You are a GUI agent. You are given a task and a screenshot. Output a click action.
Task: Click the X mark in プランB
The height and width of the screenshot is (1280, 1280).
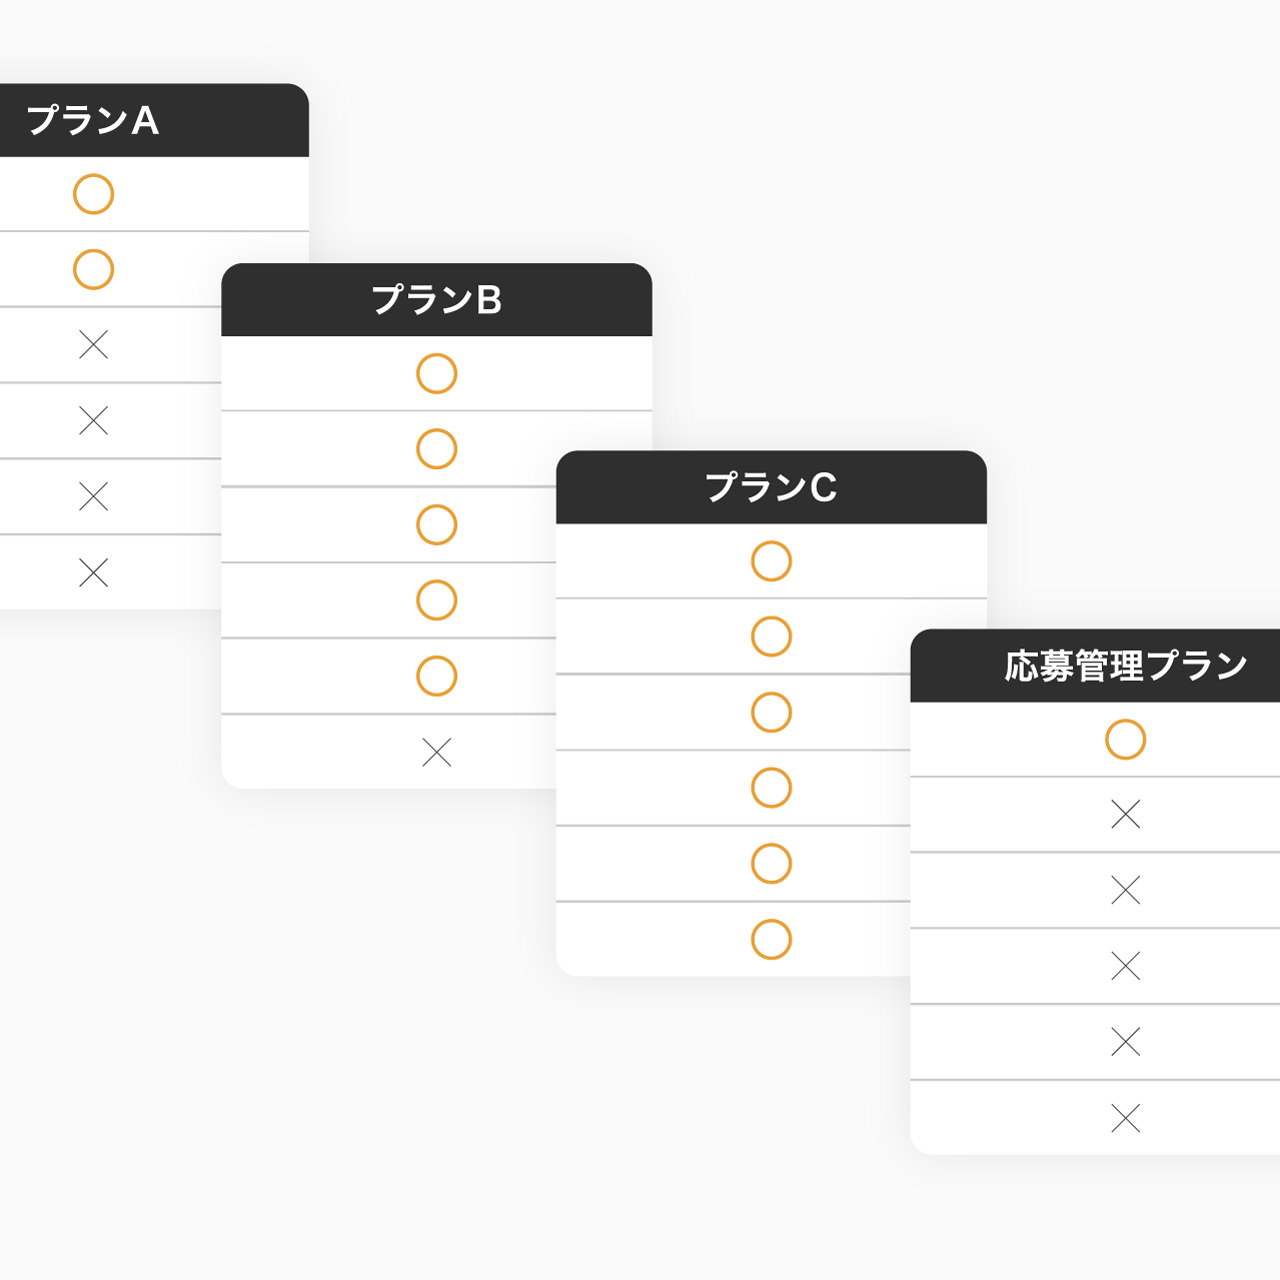pos(436,752)
